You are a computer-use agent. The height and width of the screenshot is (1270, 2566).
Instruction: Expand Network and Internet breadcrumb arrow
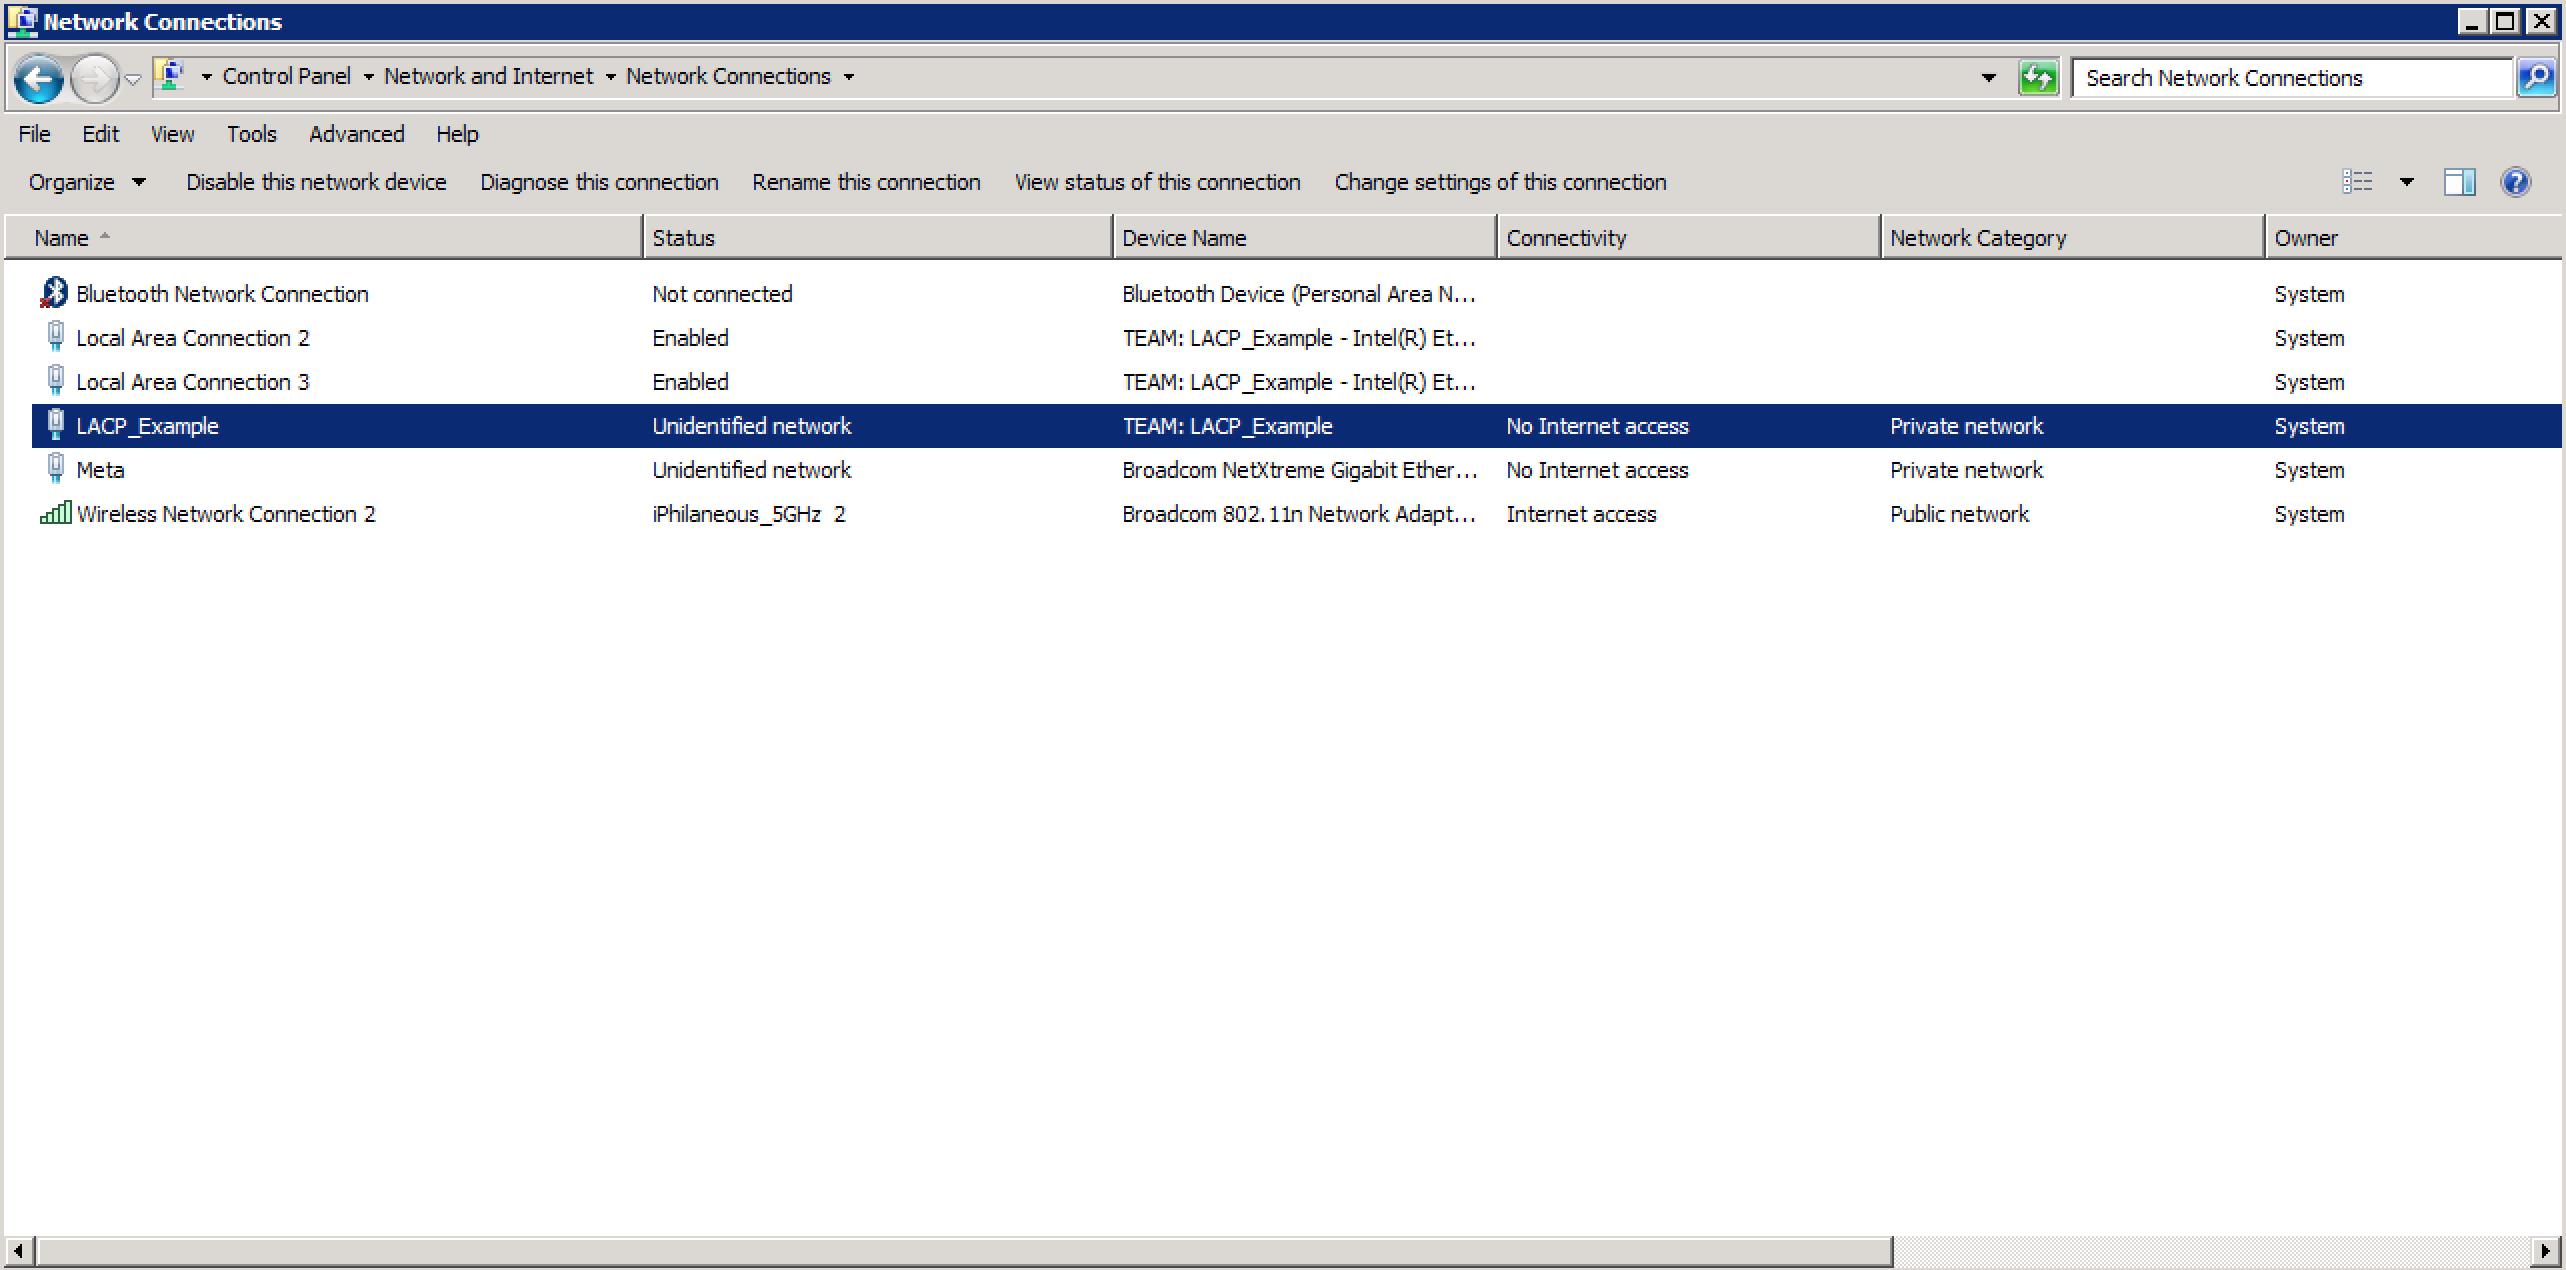[x=610, y=77]
